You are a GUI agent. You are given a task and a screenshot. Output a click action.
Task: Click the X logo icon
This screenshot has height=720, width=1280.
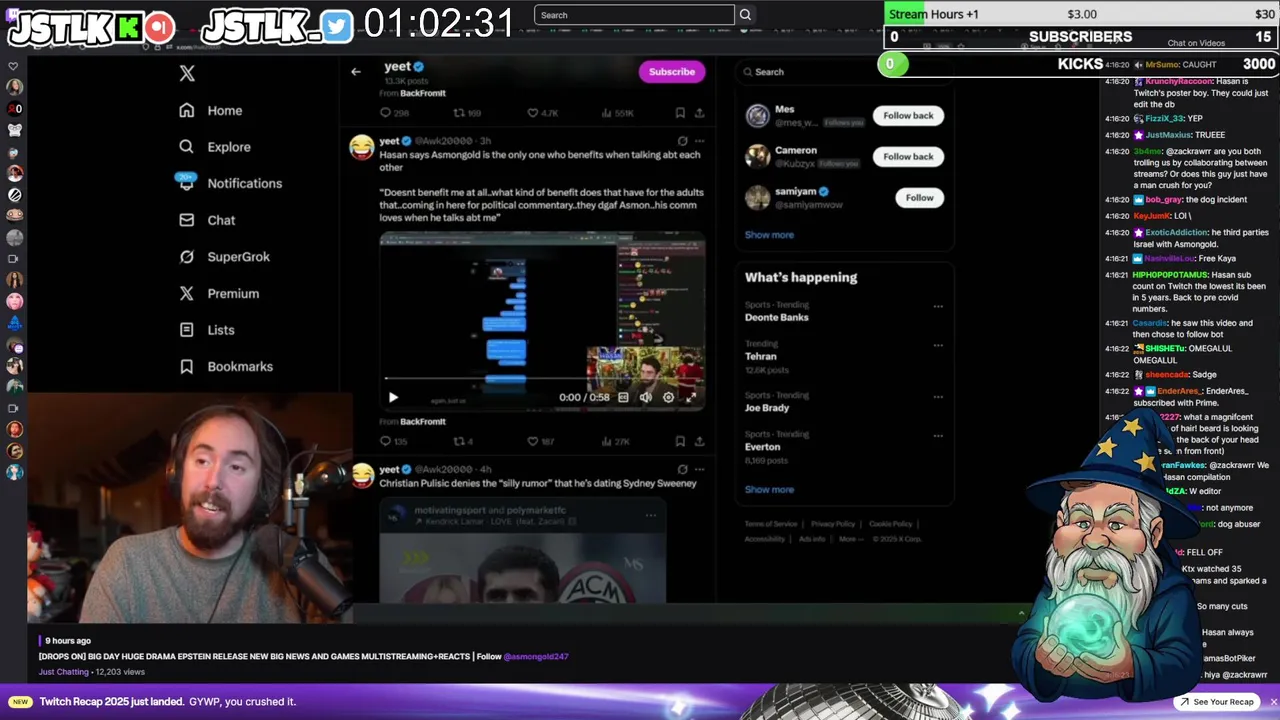[x=187, y=73]
